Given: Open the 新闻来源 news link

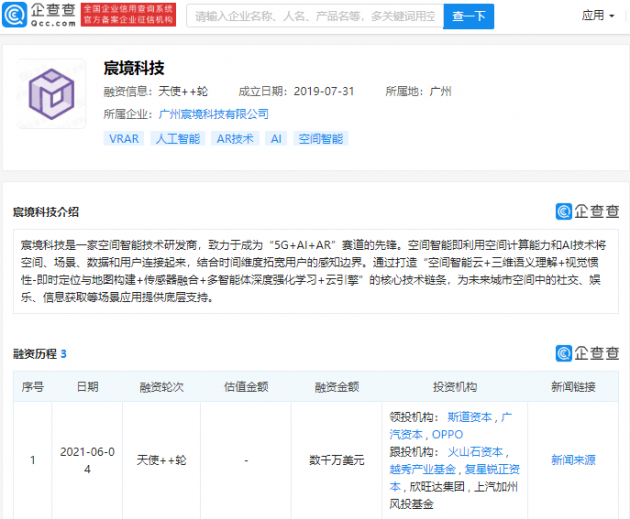Looking at the screenshot, I should (573, 460).
